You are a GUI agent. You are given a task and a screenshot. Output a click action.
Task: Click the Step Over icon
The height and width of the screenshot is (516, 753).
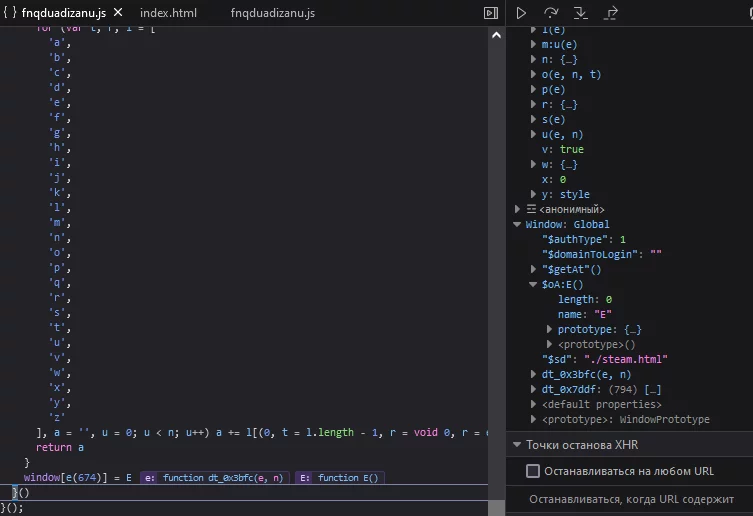click(551, 13)
